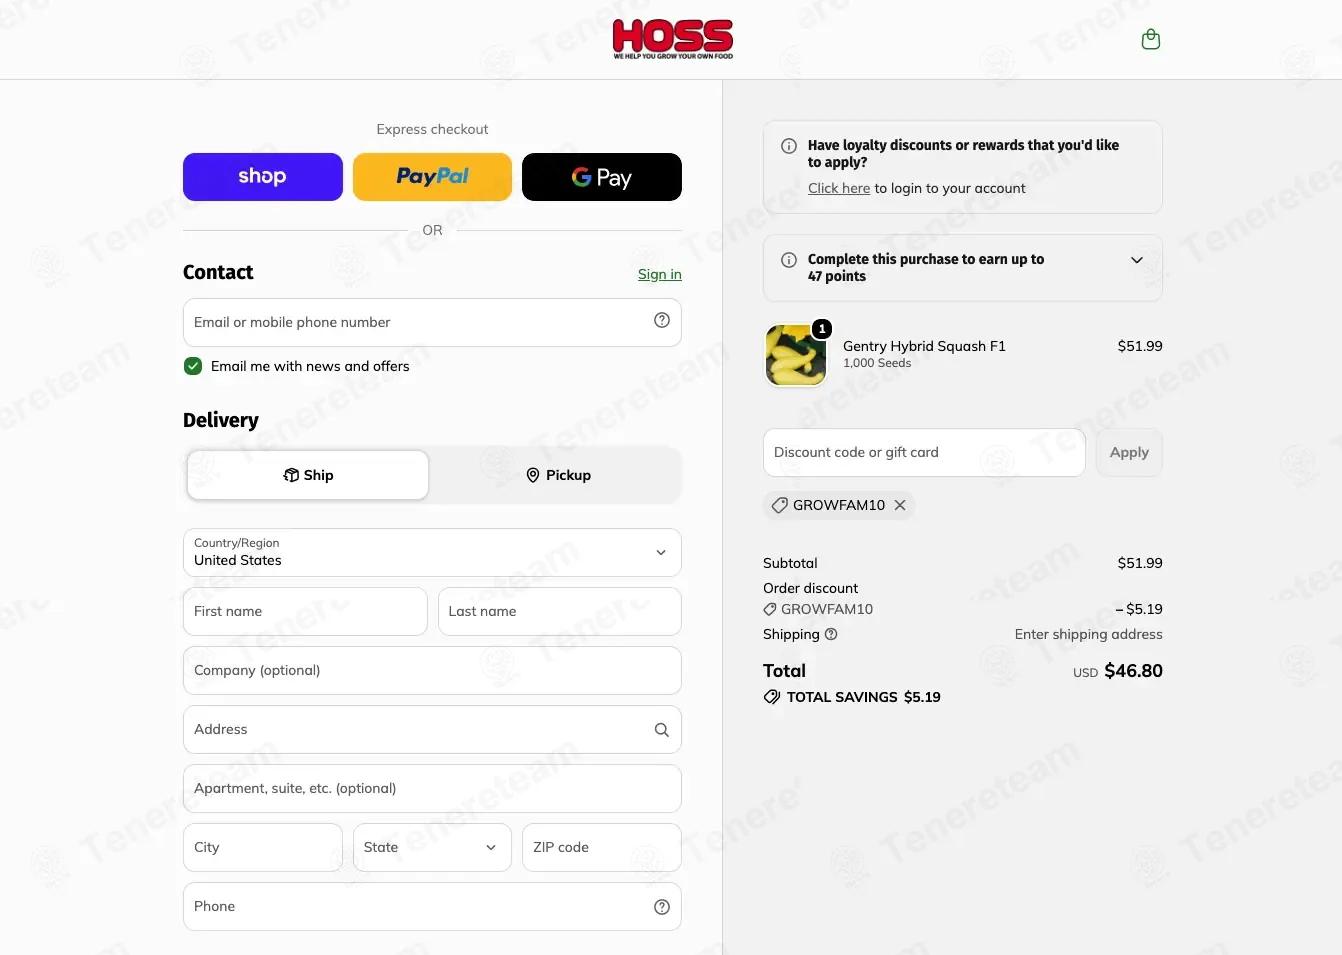Check out with Google Pay
Viewport: 1342px width, 955px height.
click(x=602, y=177)
